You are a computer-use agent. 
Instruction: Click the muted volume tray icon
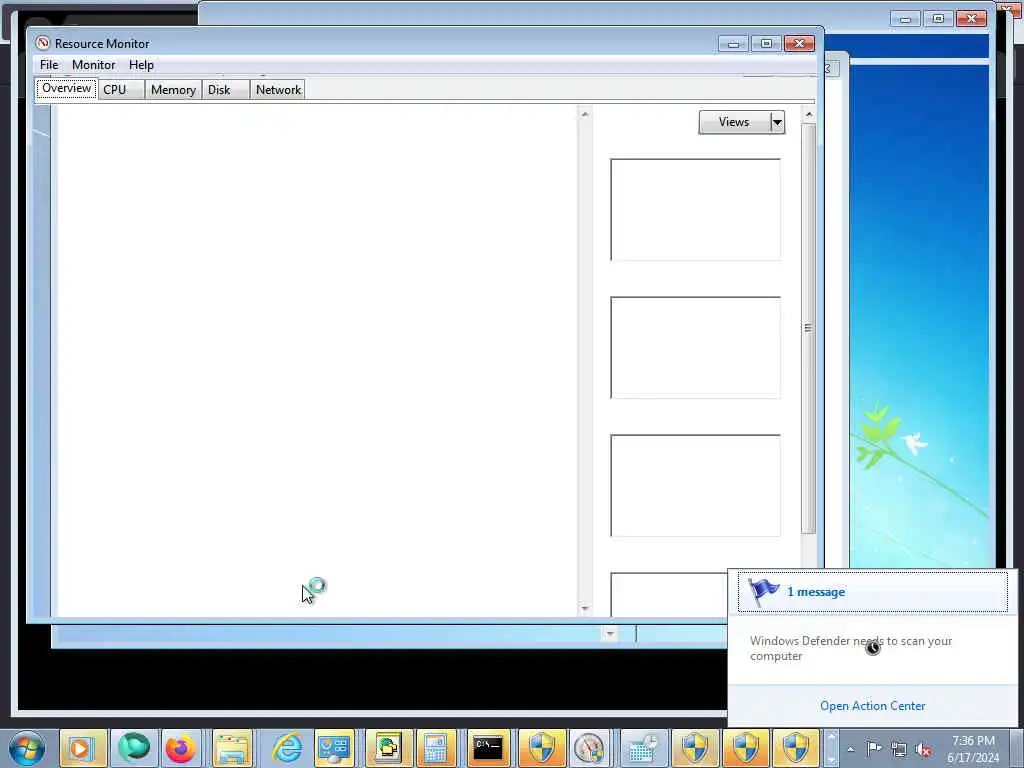[923, 749]
